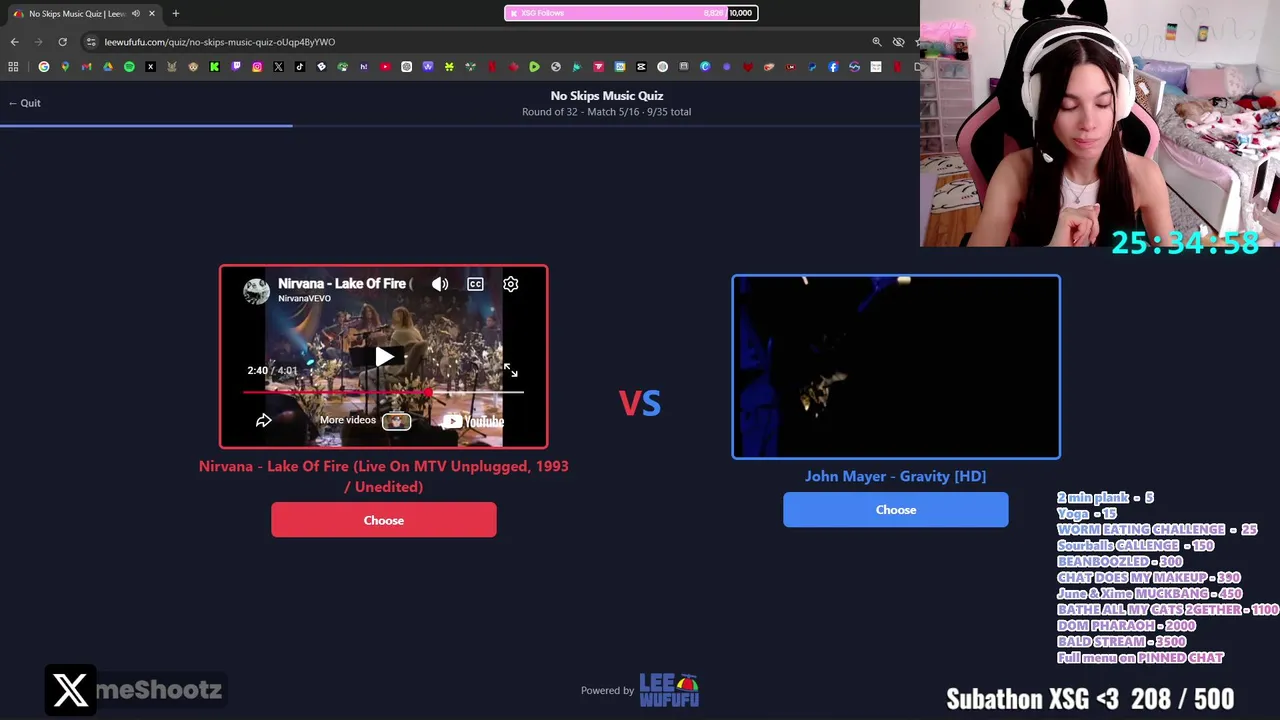Choose Nirvana - Lake Of Fire
1280x720 pixels.
tap(384, 520)
